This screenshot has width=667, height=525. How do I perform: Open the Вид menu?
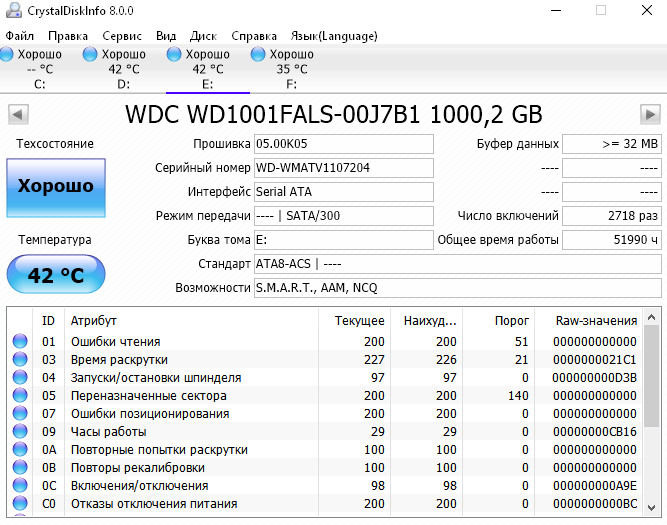tap(166, 36)
